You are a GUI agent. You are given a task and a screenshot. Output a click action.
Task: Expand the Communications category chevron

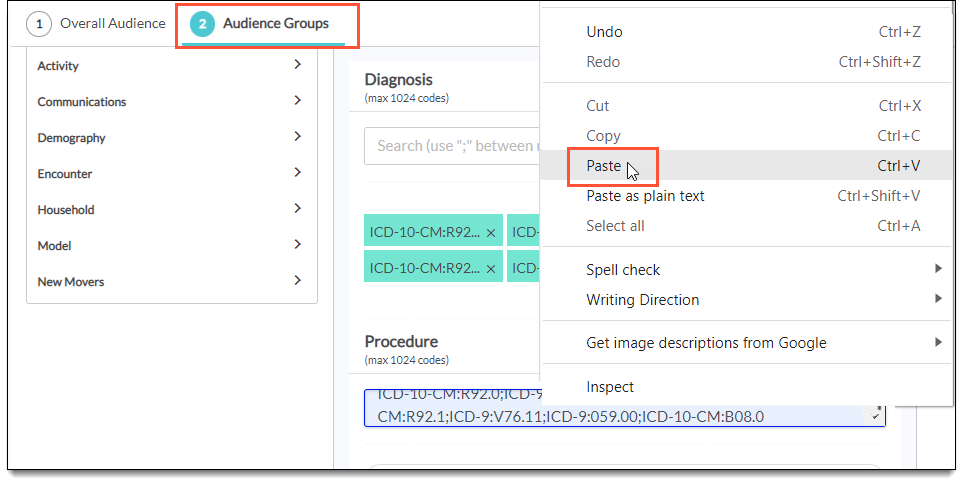(297, 101)
